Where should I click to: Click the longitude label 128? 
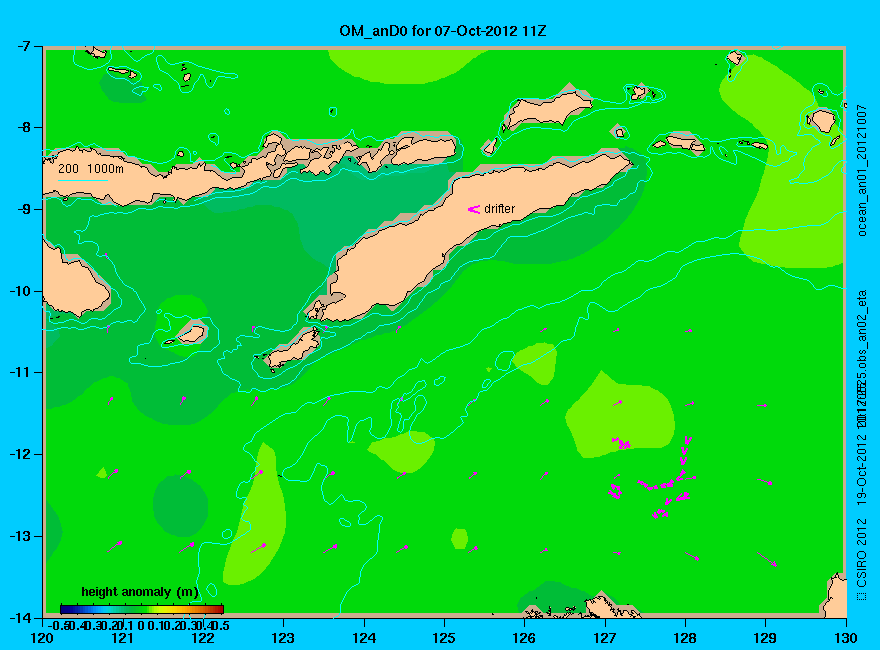point(685,638)
